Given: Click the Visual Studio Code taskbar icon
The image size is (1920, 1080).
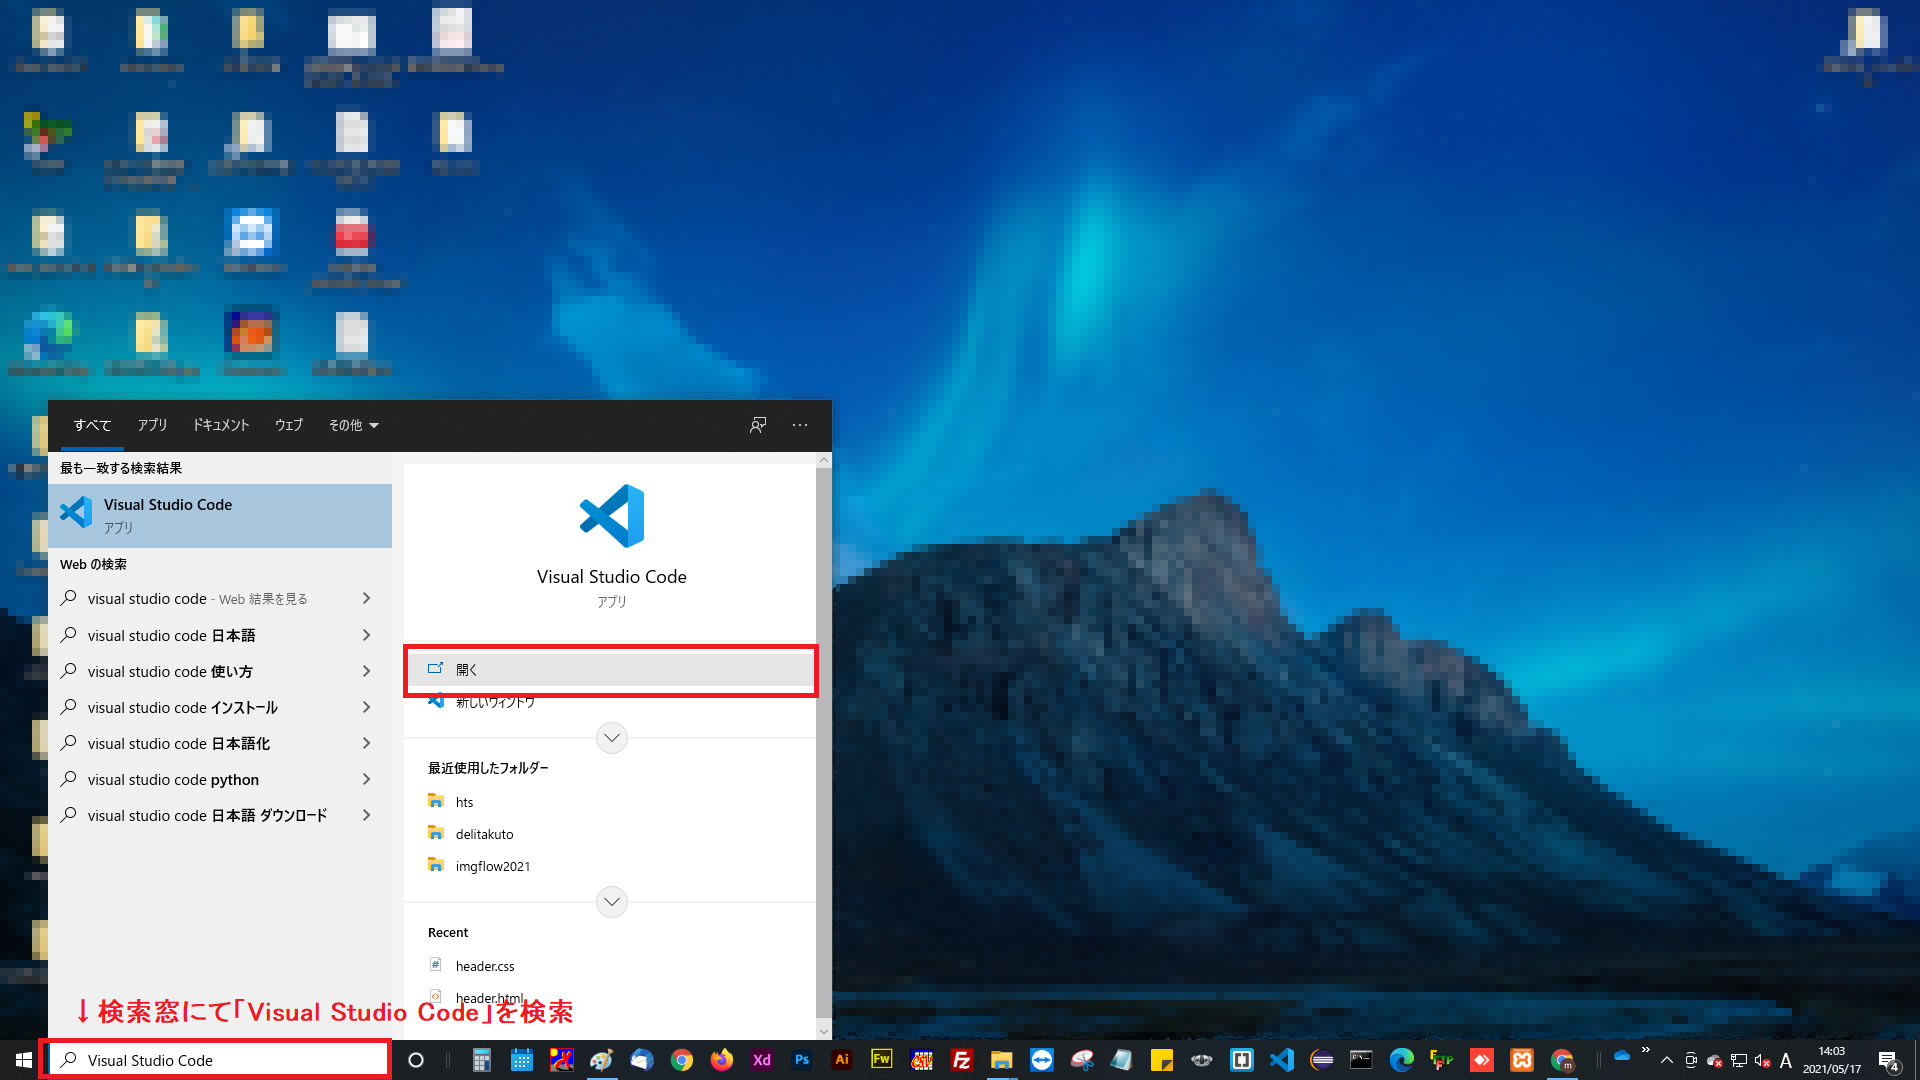Looking at the screenshot, I should tap(1281, 1060).
